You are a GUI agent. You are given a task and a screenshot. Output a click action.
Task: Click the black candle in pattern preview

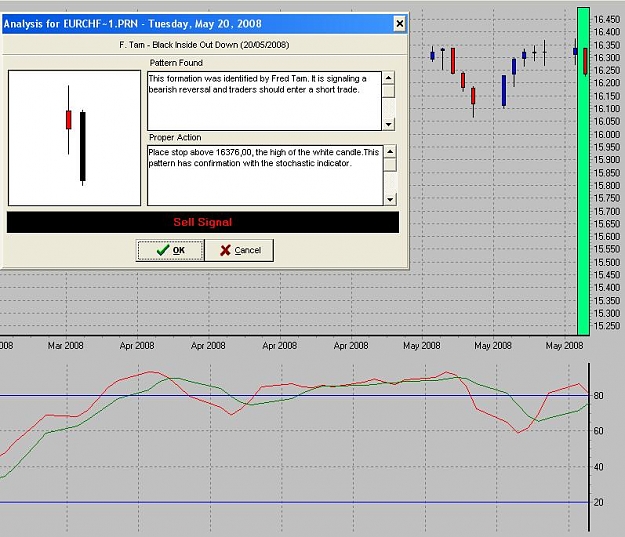(83, 146)
